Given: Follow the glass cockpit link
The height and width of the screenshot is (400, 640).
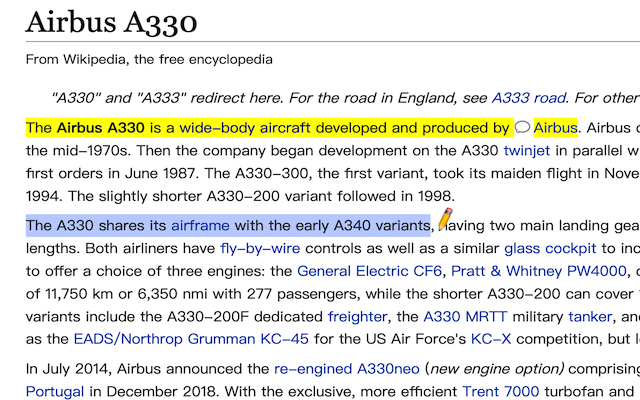Looking at the screenshot, I should pos(550,248).
